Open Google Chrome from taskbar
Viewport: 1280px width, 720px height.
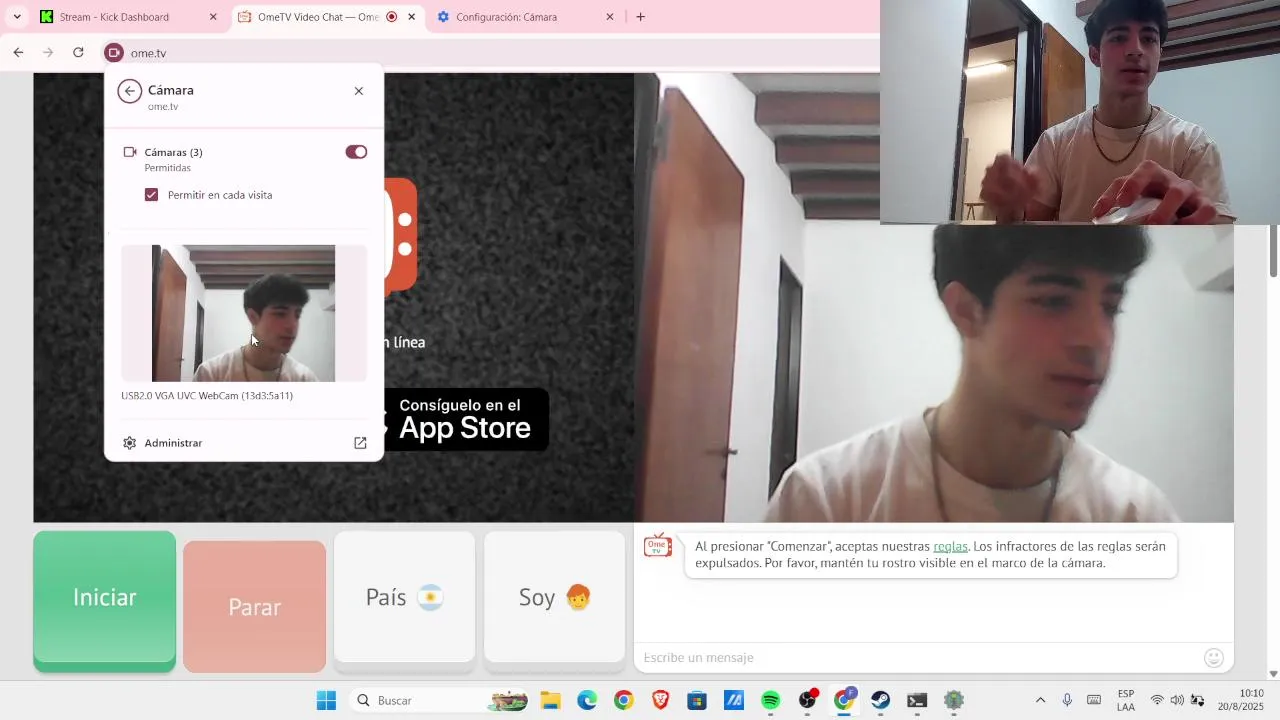624,701
